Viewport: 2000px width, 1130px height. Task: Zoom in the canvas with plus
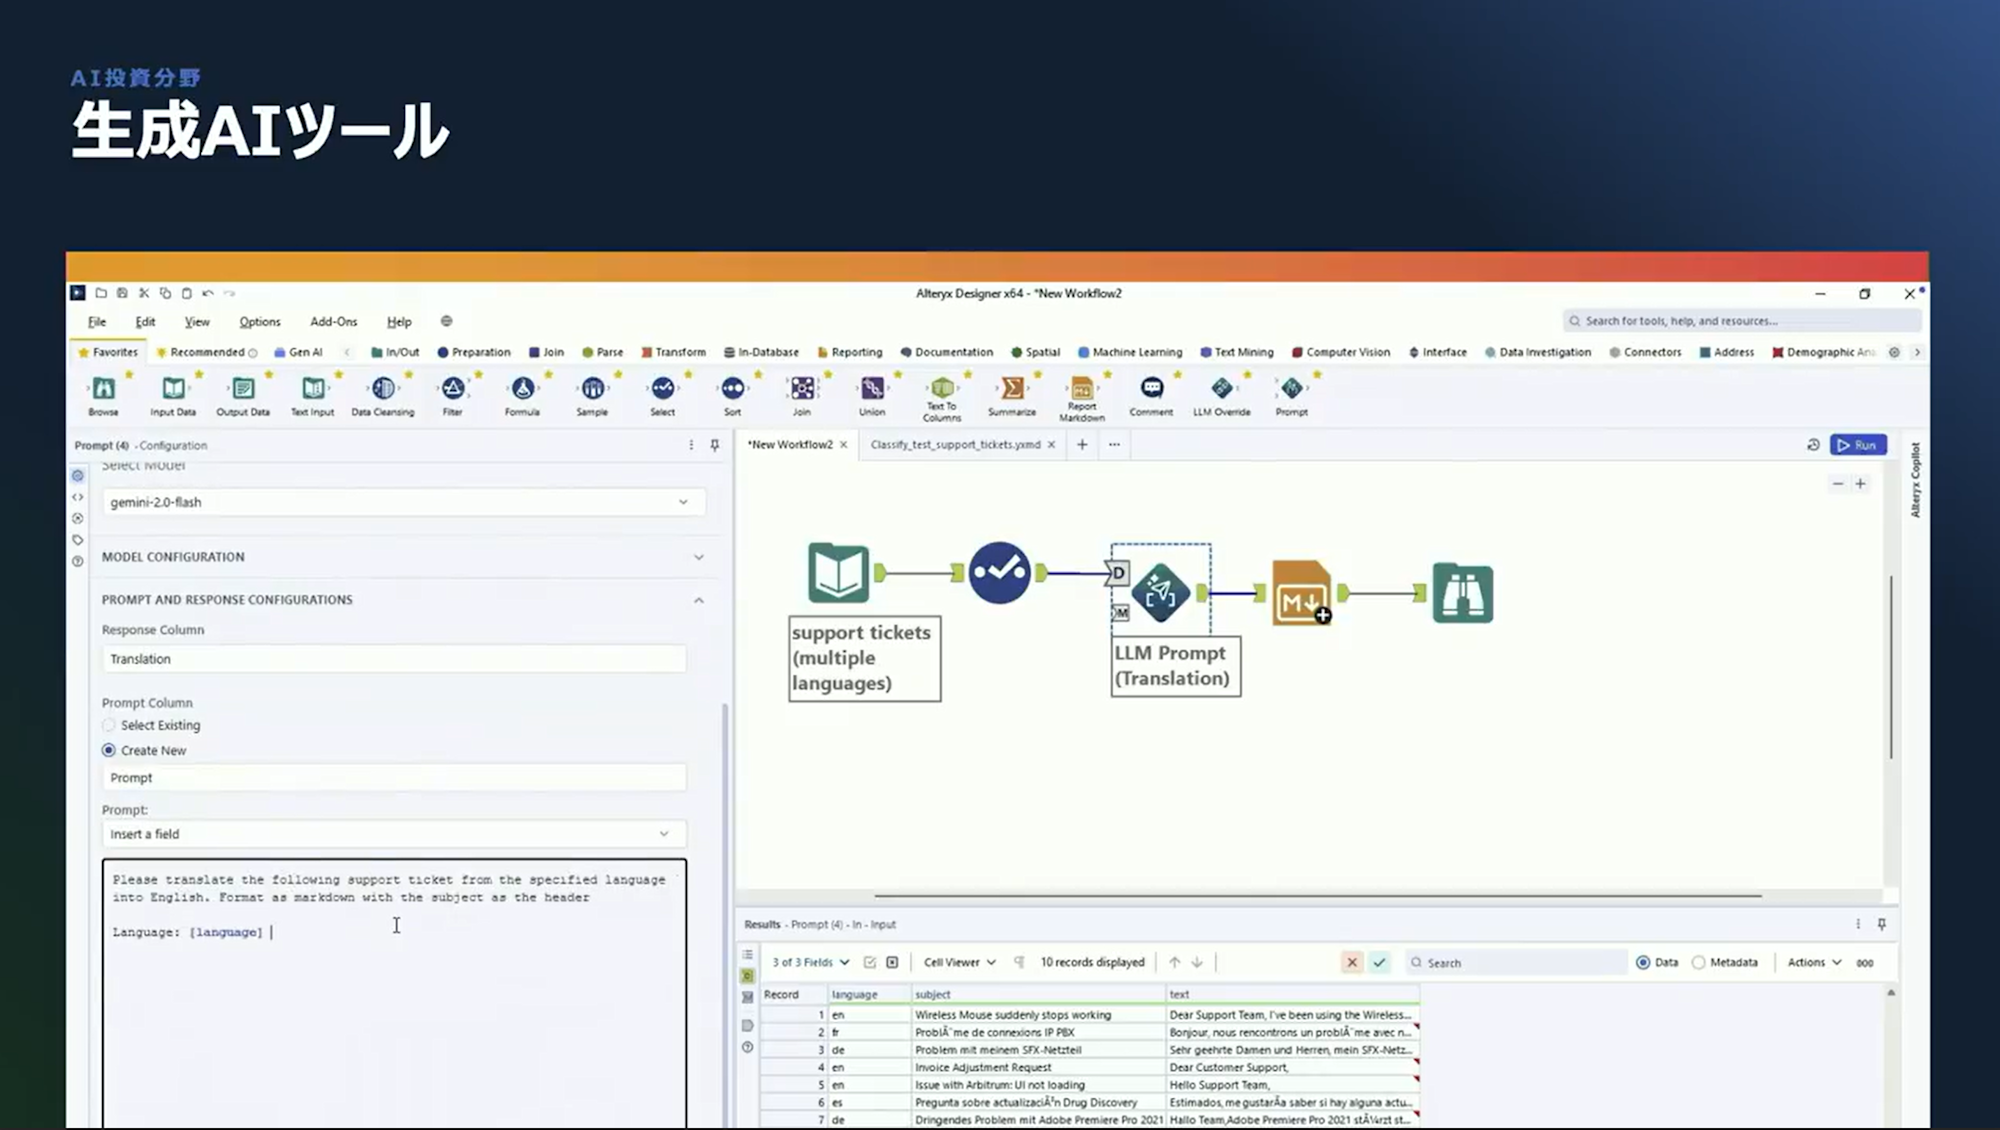(1861, 484)
